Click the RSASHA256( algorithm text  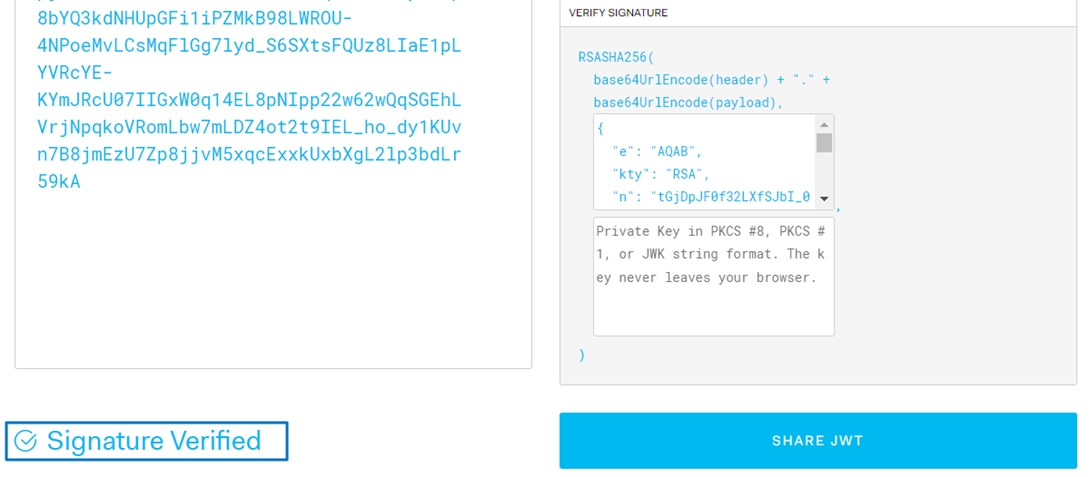[615, 57]
